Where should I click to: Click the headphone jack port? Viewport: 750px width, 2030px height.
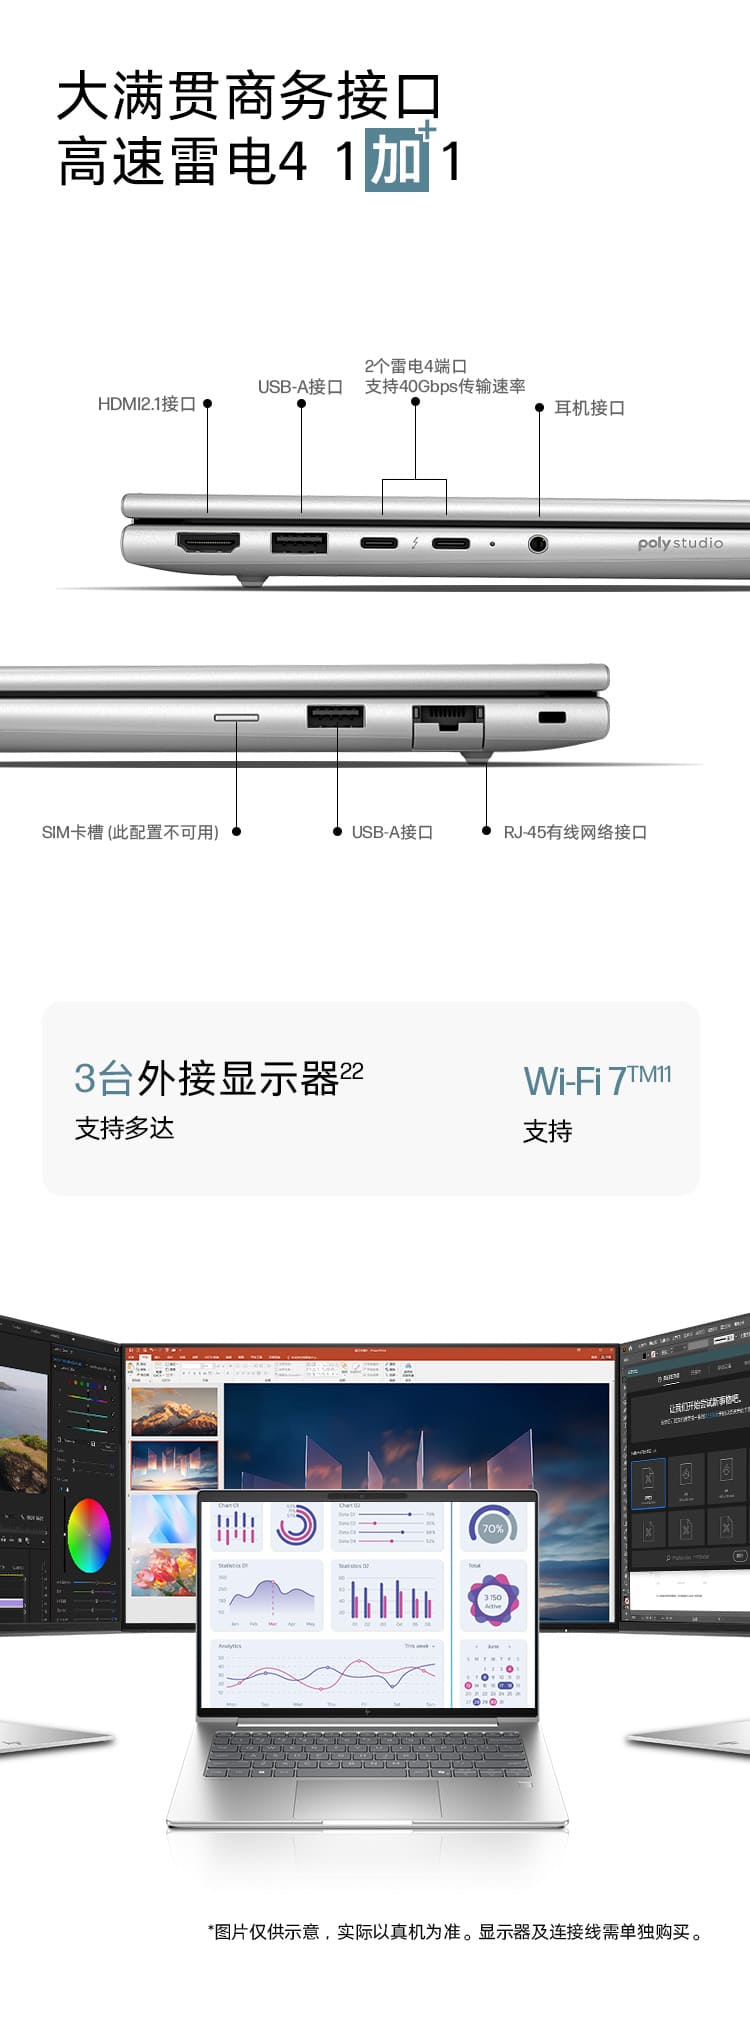538,544
